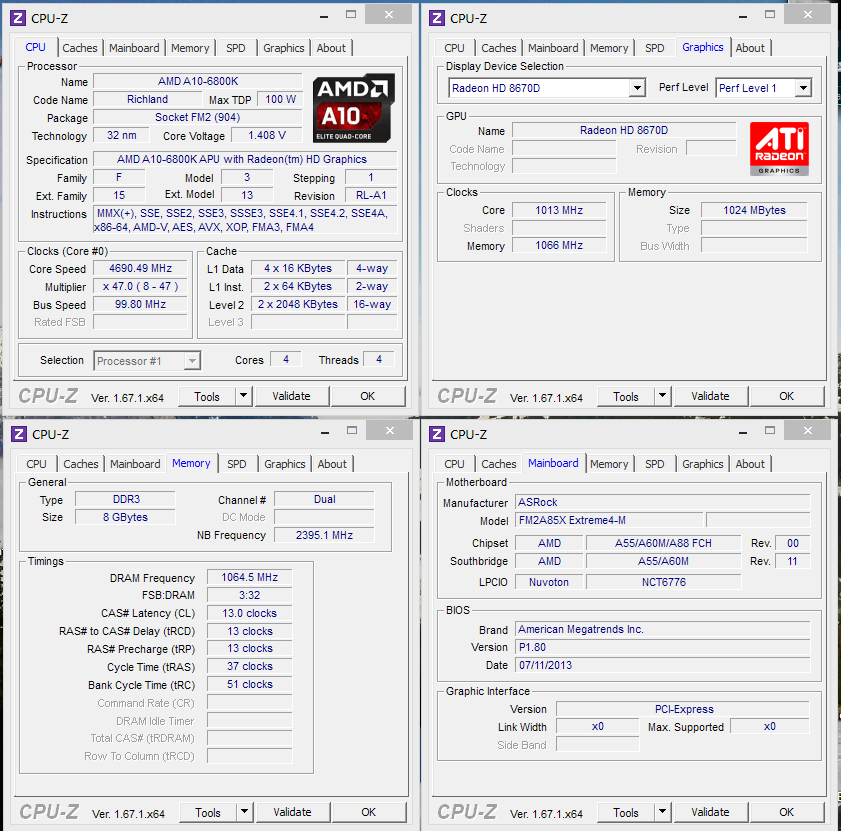Switch to CPU tab in Graphics window
The height and width of the screenshot is (831, 841).
pyautogui.click(x=454, y=48)
